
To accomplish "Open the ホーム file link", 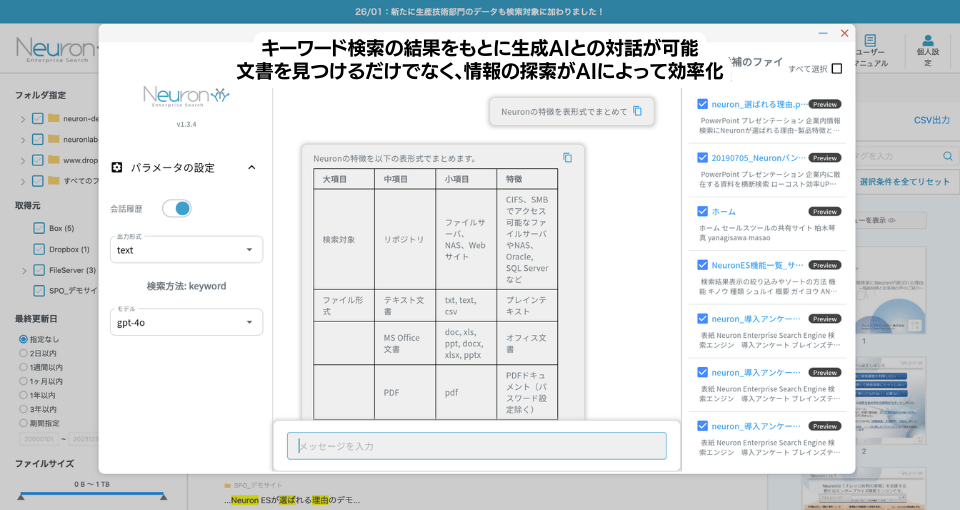I will [724, 211].
